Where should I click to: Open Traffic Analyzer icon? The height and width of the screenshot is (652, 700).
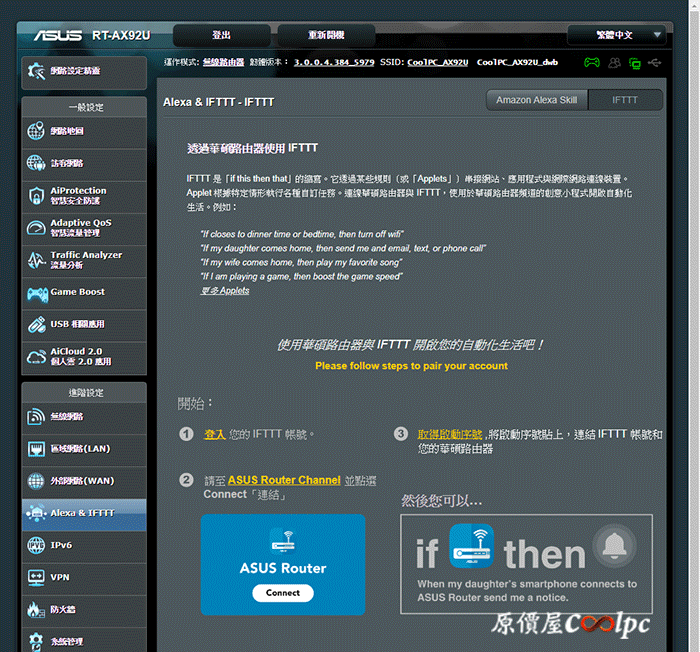[x=36, y=260]
